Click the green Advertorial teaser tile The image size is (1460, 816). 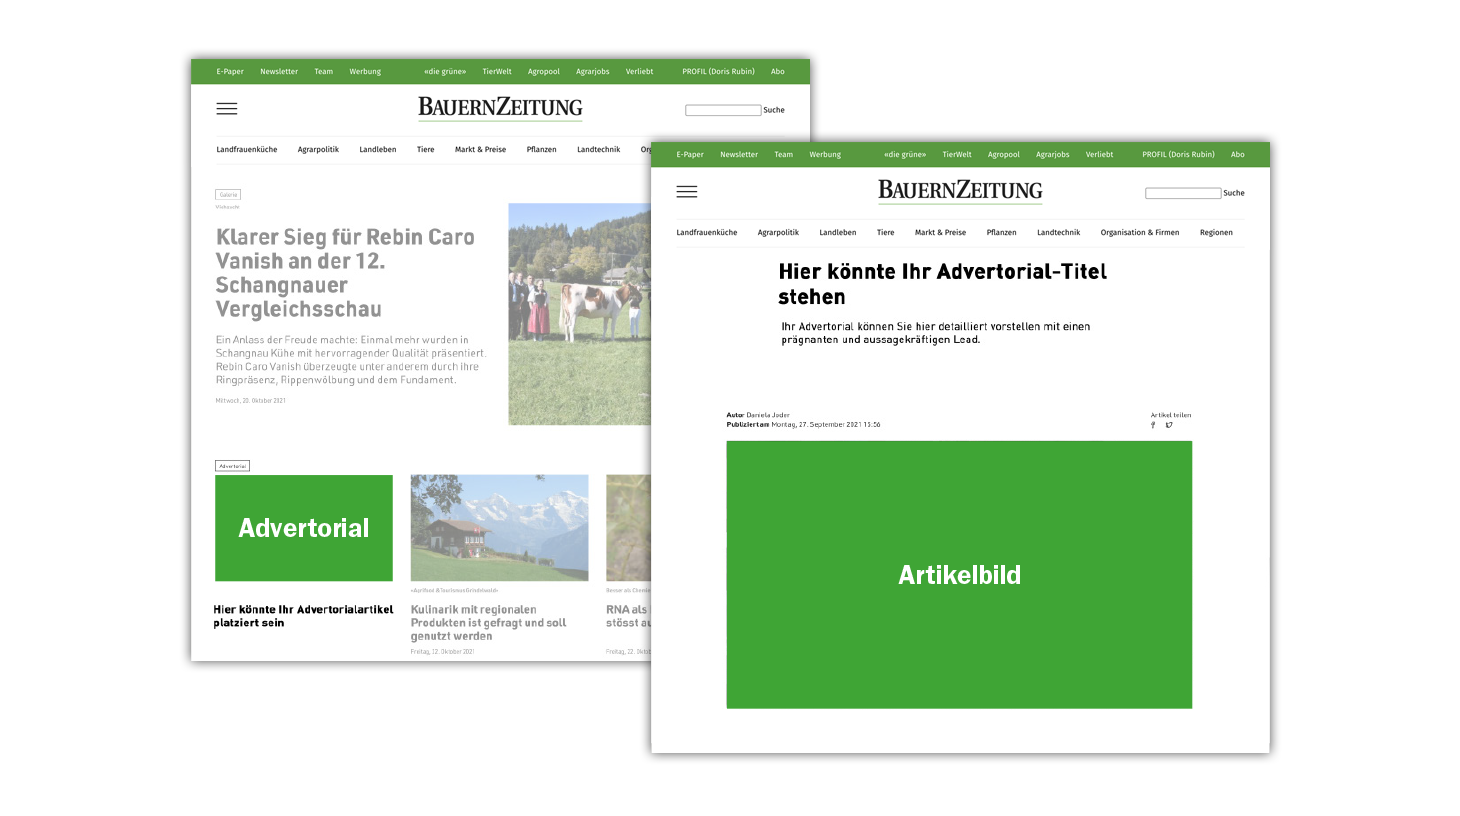304,528
